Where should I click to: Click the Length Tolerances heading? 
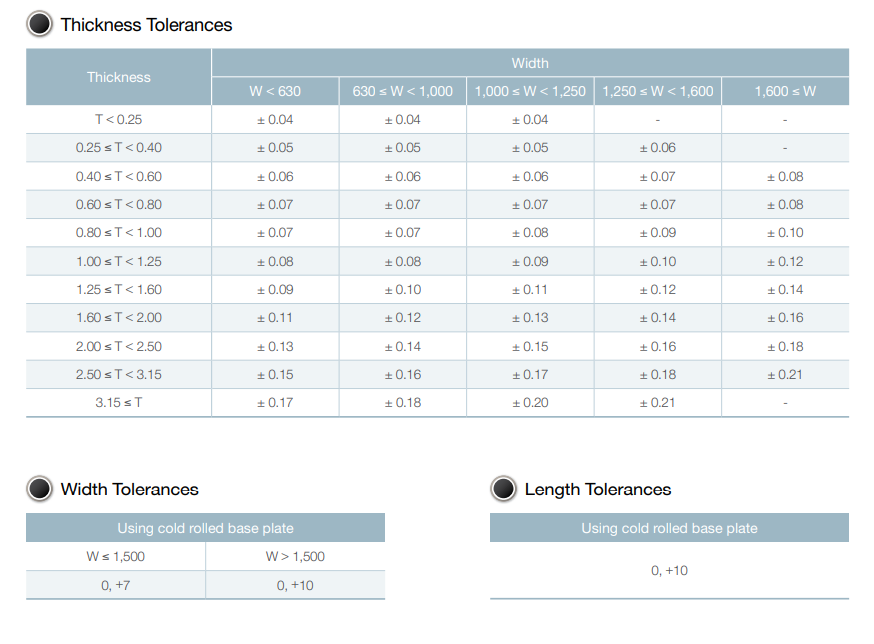coord(598,489)
